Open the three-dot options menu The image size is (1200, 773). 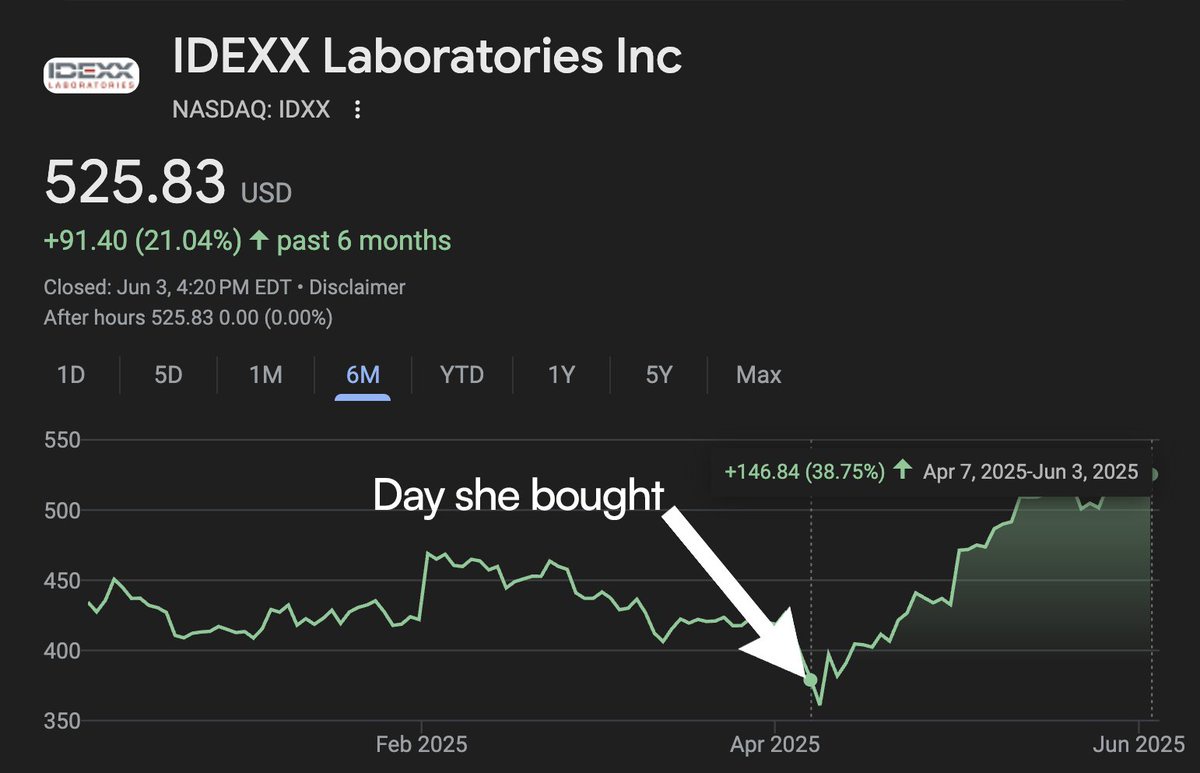[x=358, y=110]
